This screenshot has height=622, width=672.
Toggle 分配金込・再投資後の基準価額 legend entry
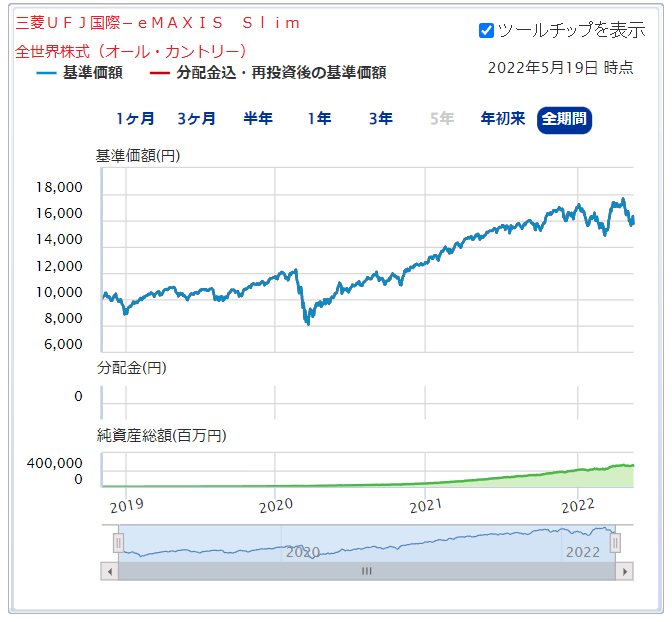click(x=268, y=73)
